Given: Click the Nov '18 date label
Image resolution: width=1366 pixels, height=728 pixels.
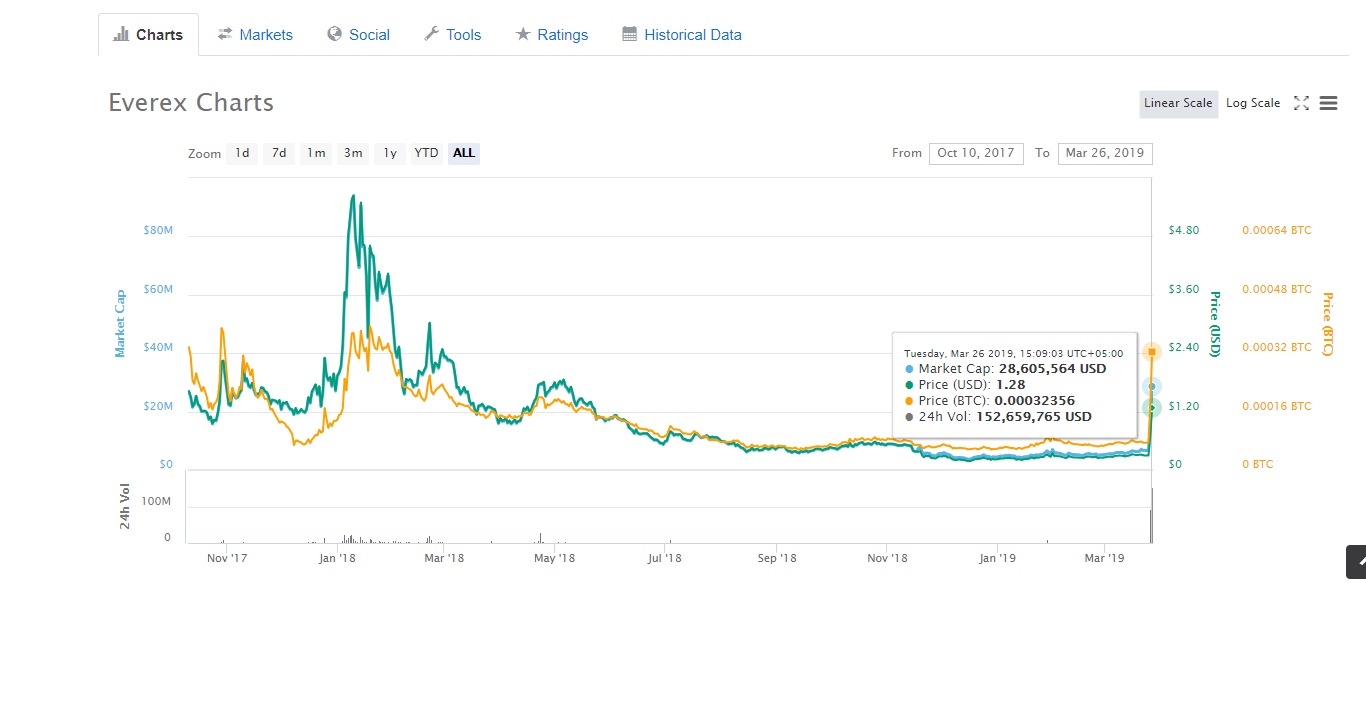Looking at the screenshot, I should coord(887,558).
